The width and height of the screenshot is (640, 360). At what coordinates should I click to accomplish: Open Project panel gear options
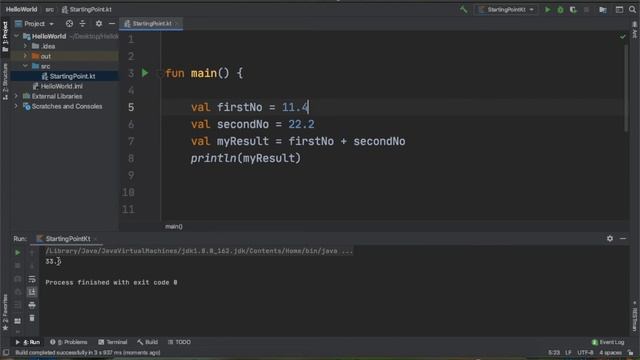(99, 24)
